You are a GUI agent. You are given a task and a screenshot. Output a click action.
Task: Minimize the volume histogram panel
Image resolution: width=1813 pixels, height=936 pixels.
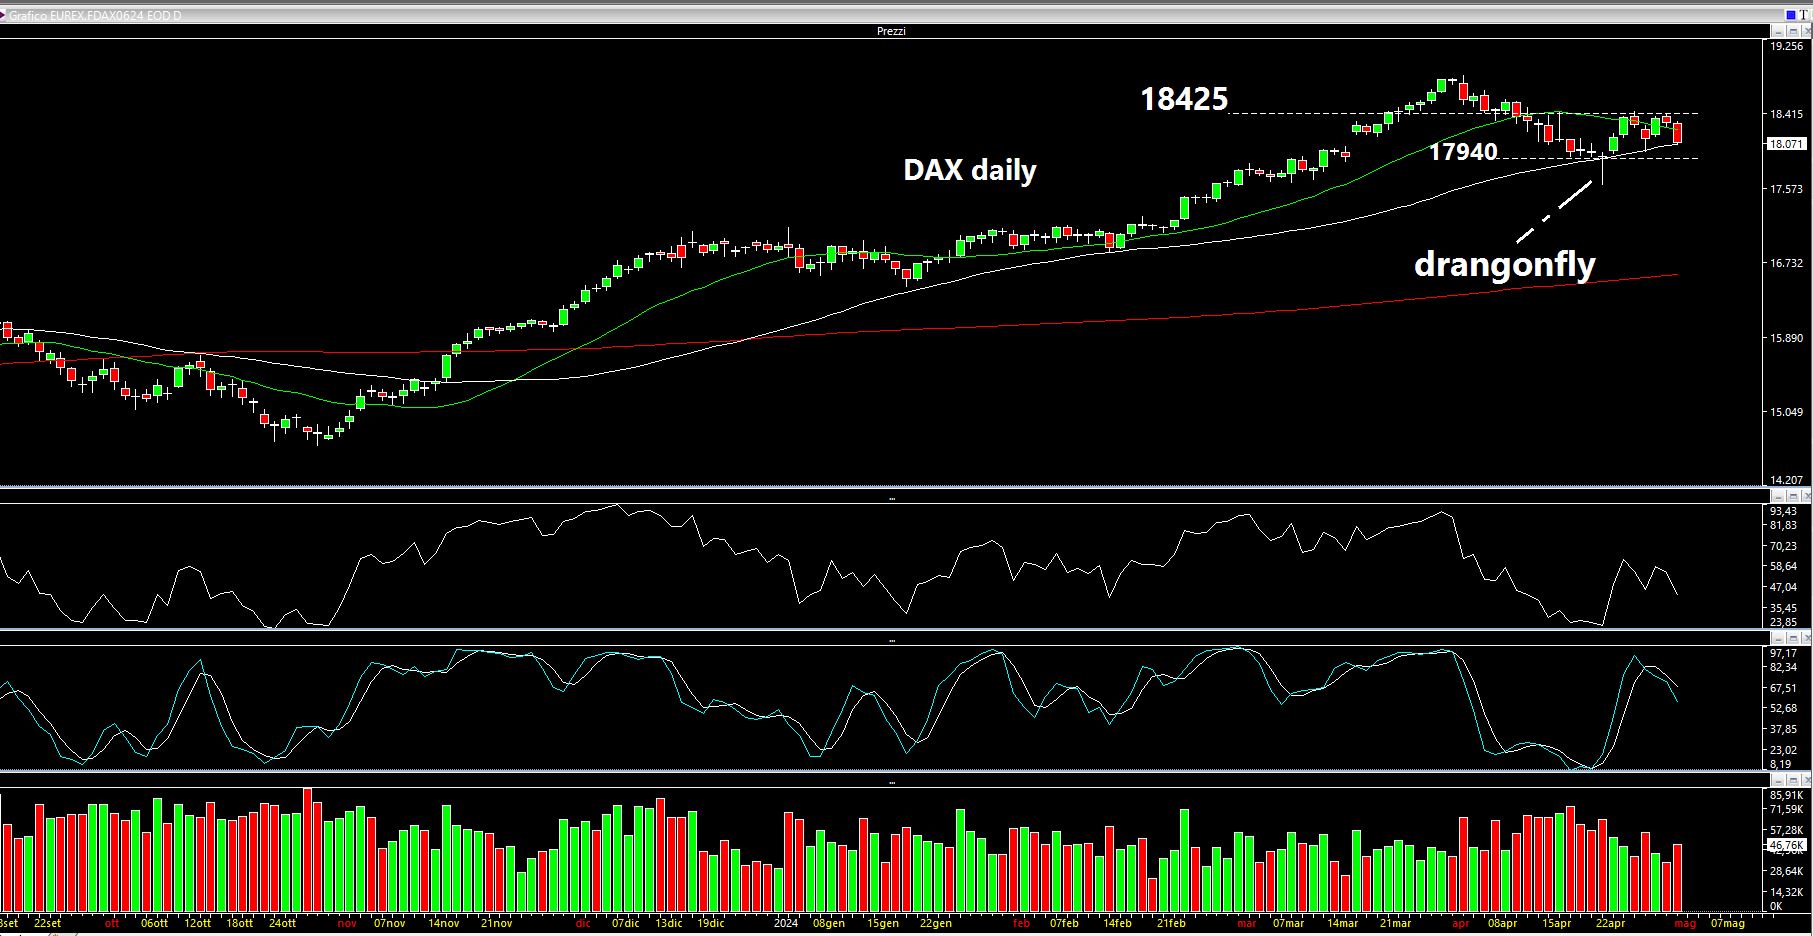point(1778,780)
